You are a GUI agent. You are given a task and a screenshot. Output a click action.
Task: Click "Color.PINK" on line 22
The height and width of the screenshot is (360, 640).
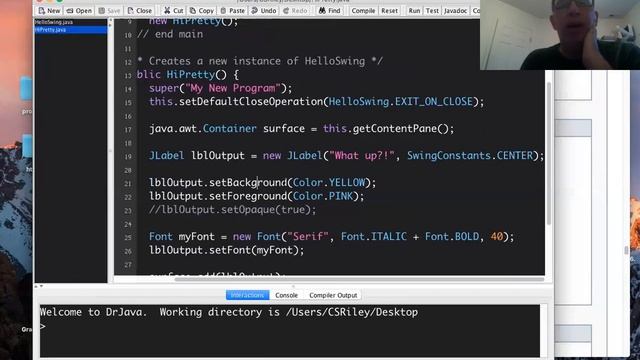[323, 196]
